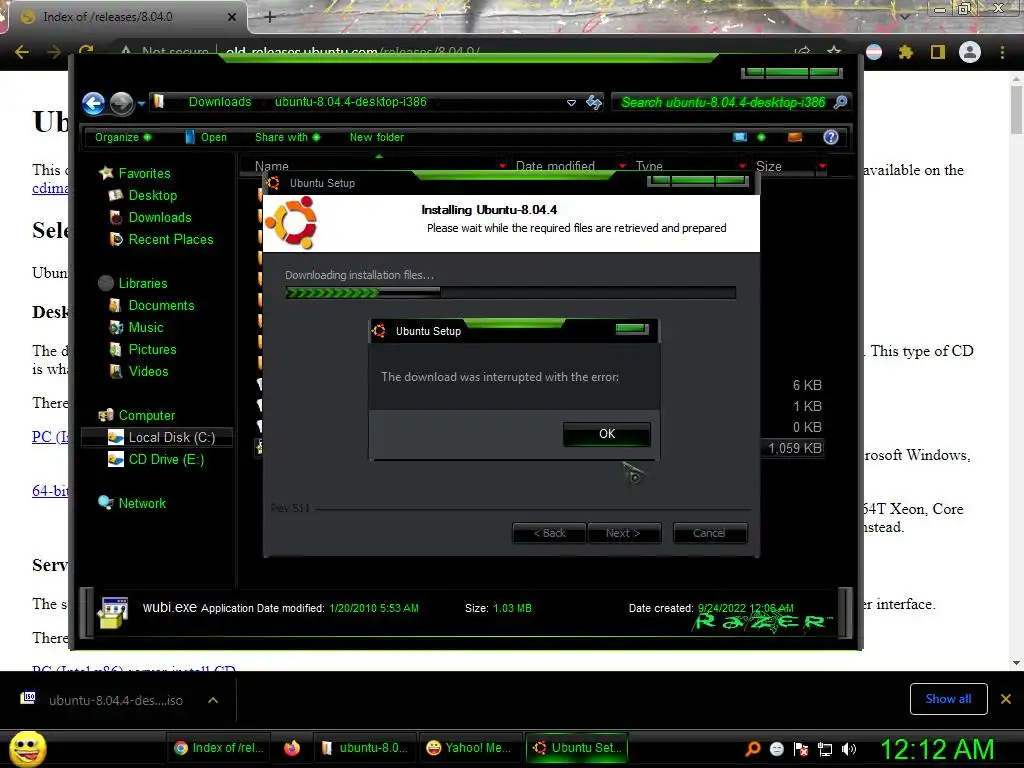Toggle Chrome side panel icon
Viewport: 1024px width, 768px height.
point(938,52)
